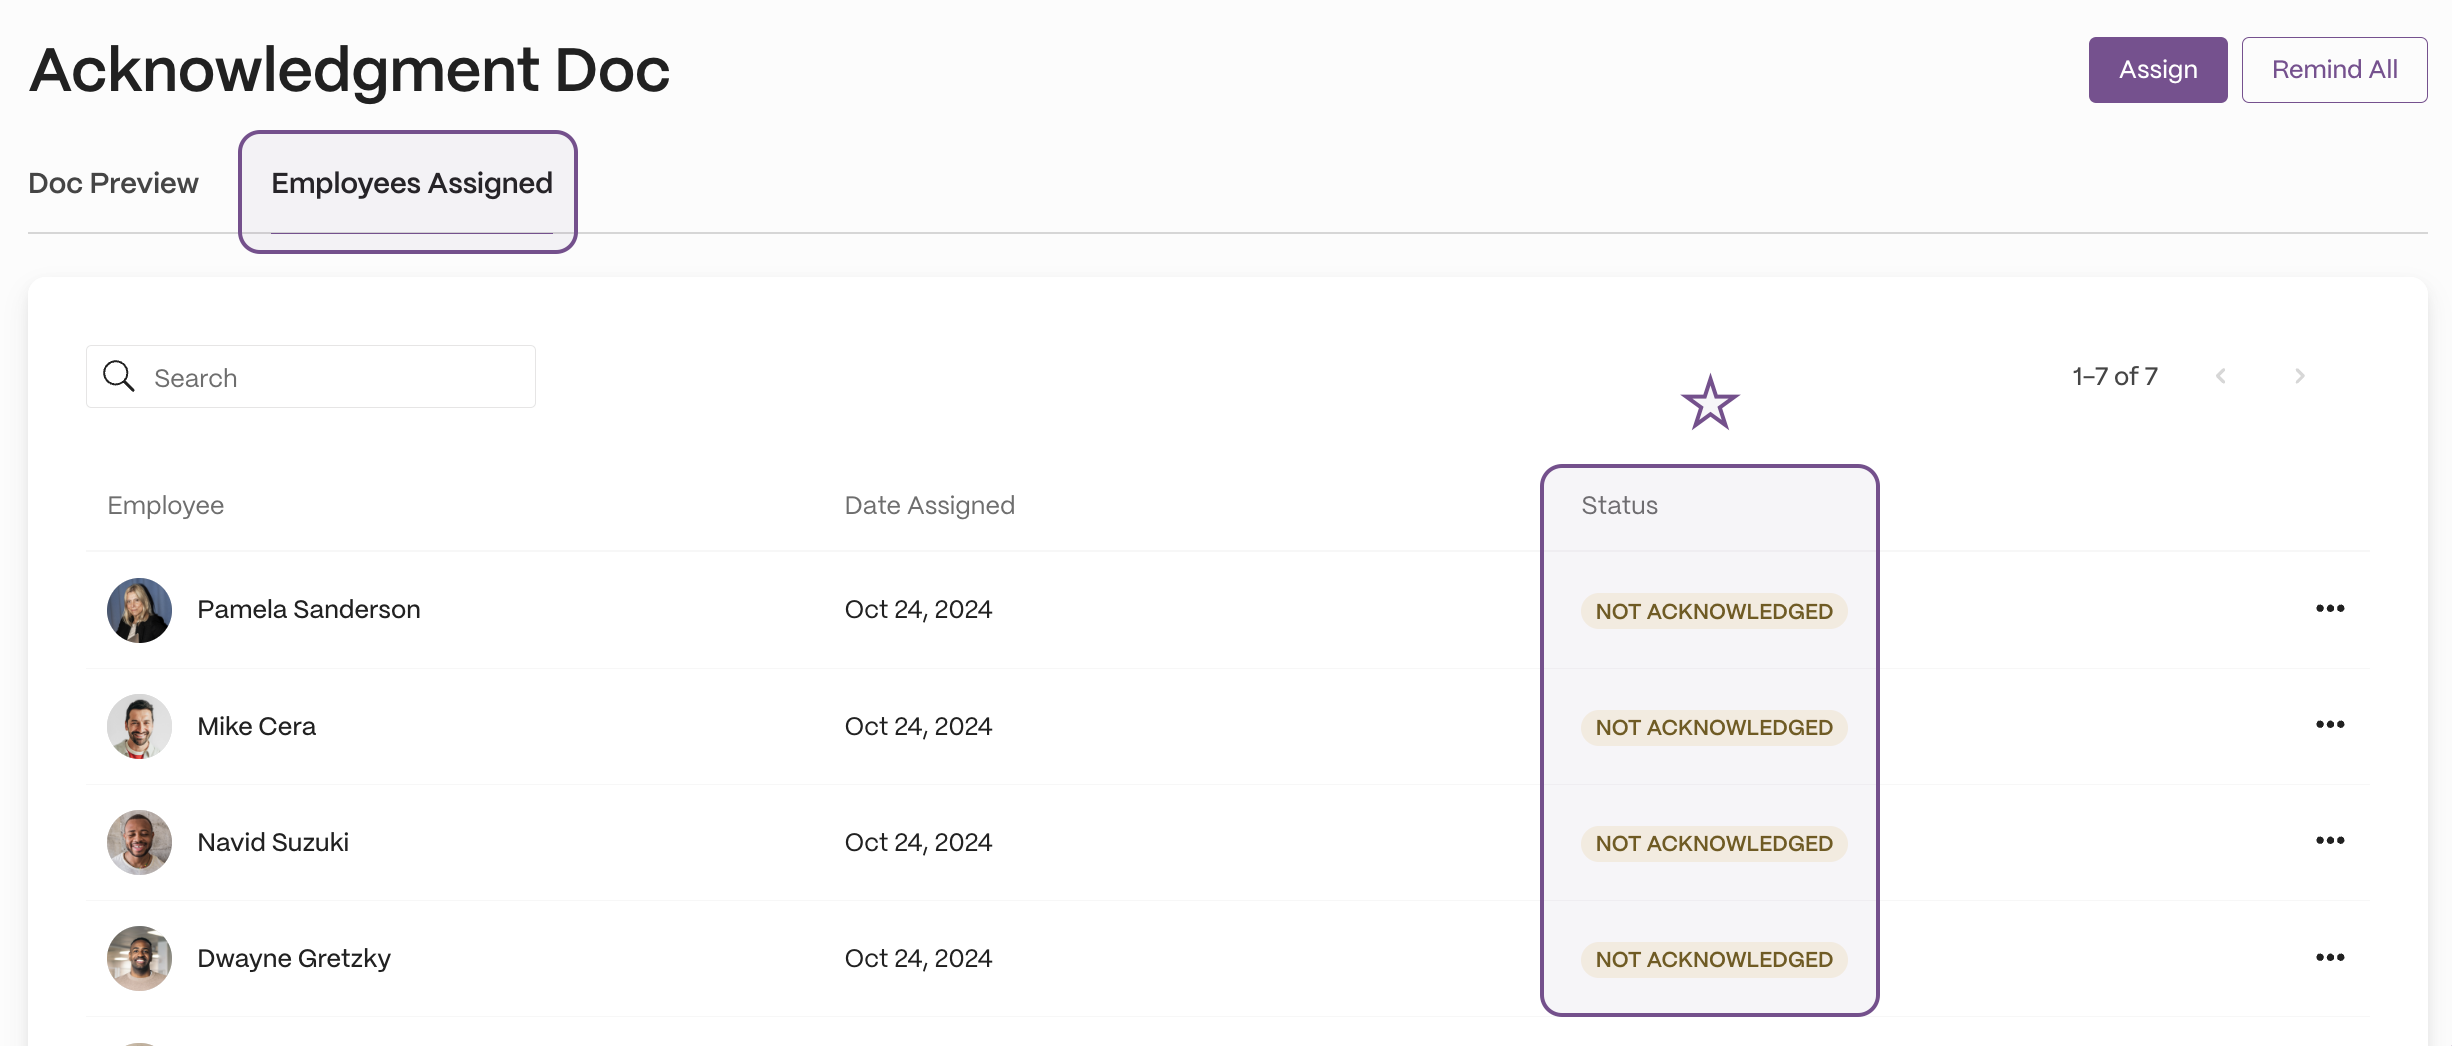
Task: Open more options for Pamela Sanderson
Action: tap(2330, 609)
